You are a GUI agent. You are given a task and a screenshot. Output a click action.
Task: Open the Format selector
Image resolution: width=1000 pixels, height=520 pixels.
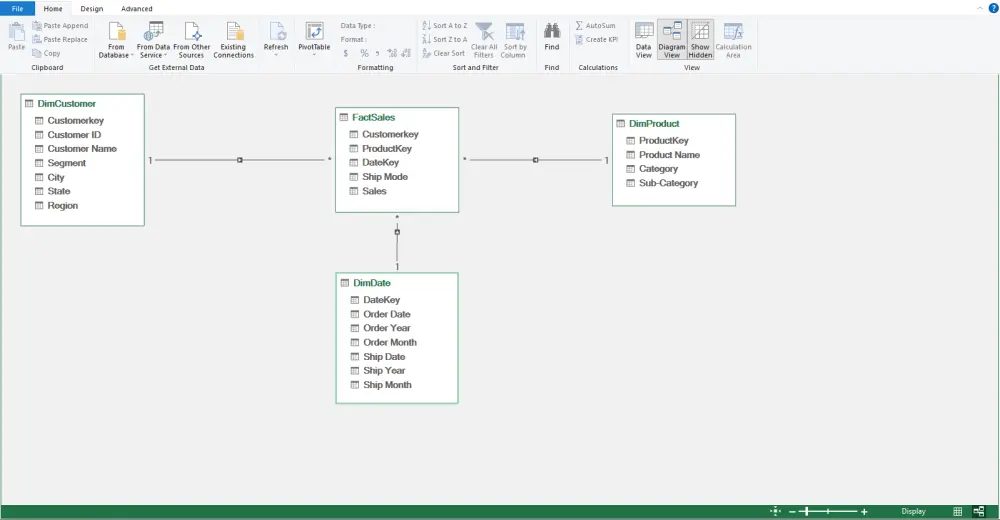click(353, 40)
